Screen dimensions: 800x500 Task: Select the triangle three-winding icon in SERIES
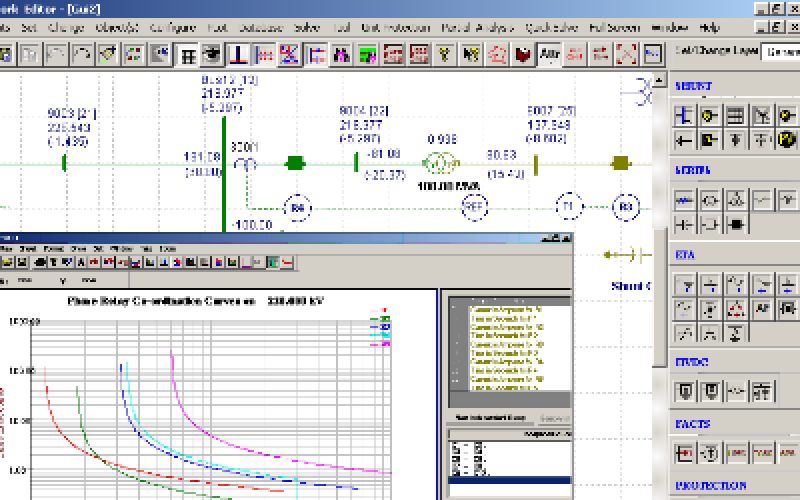pyautogui.click(x=736, y=199)
